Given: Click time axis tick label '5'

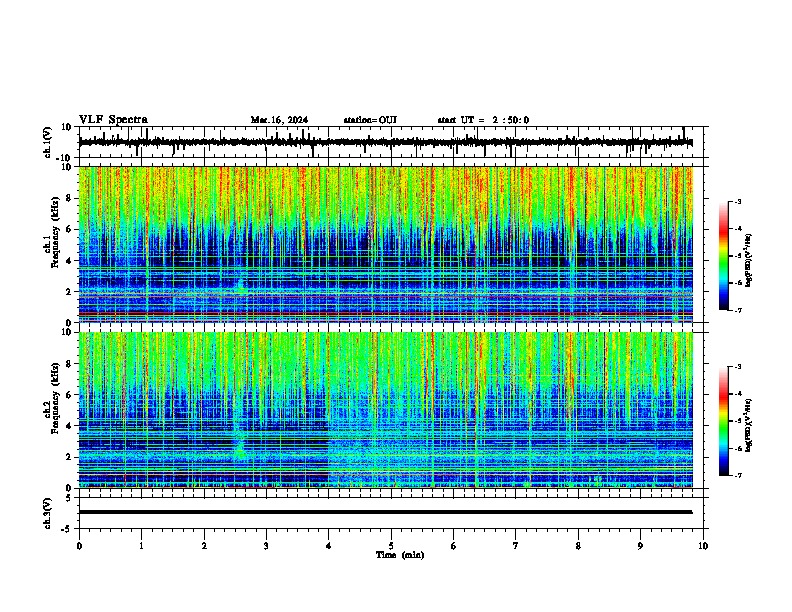Looking at the screenshot, I should click(x=391, y=546).
